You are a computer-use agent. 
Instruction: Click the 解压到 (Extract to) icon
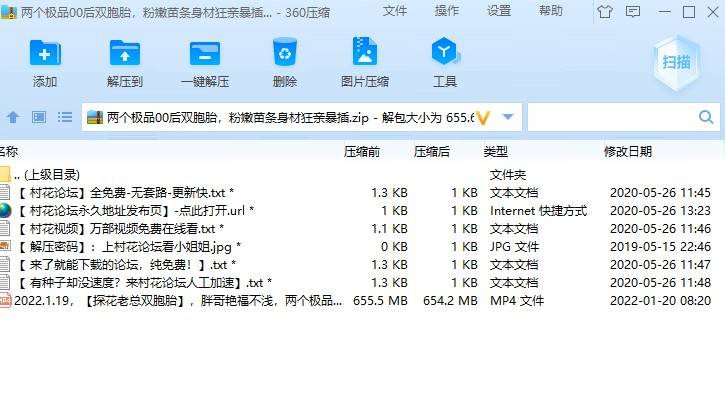[x=125, y=62]
